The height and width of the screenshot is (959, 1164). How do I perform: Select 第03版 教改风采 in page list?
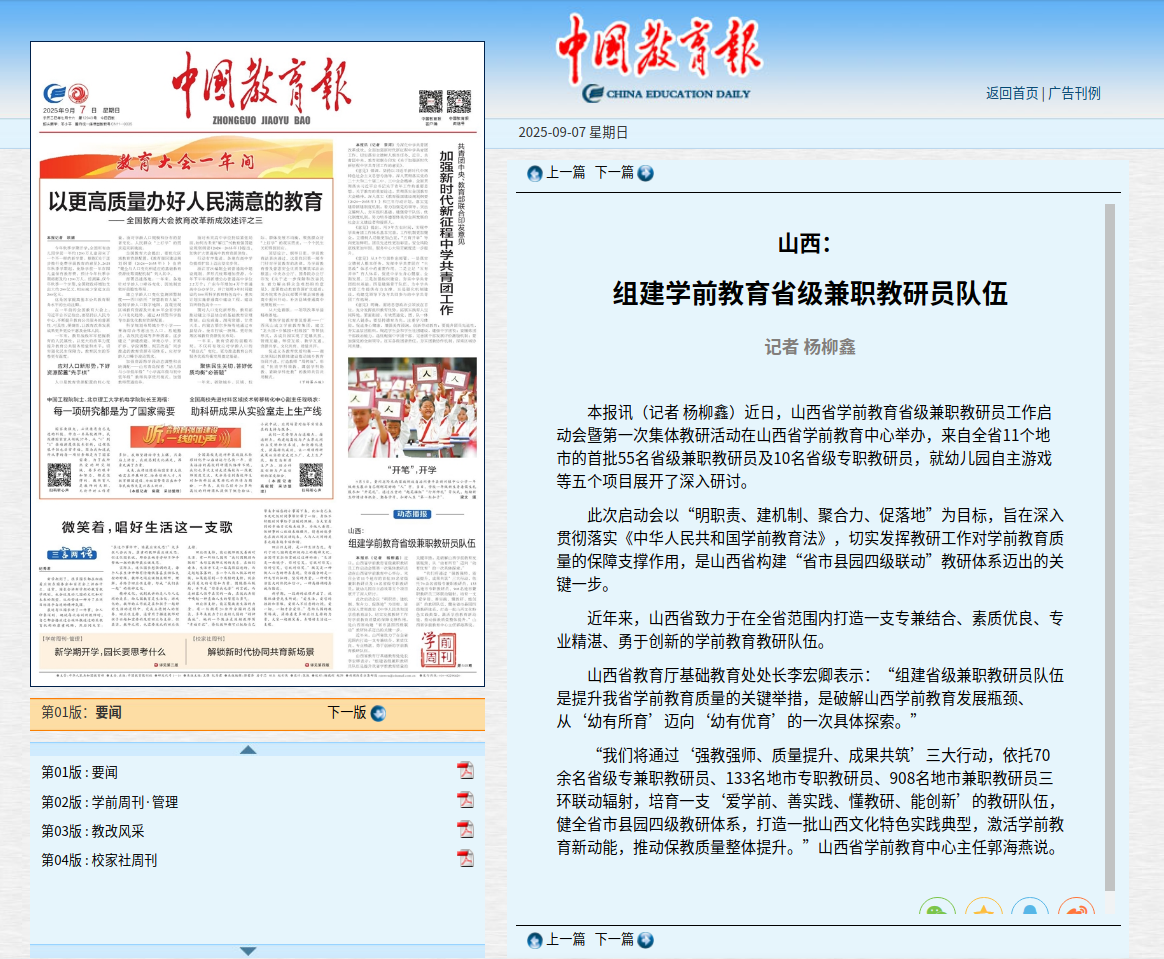93,831
